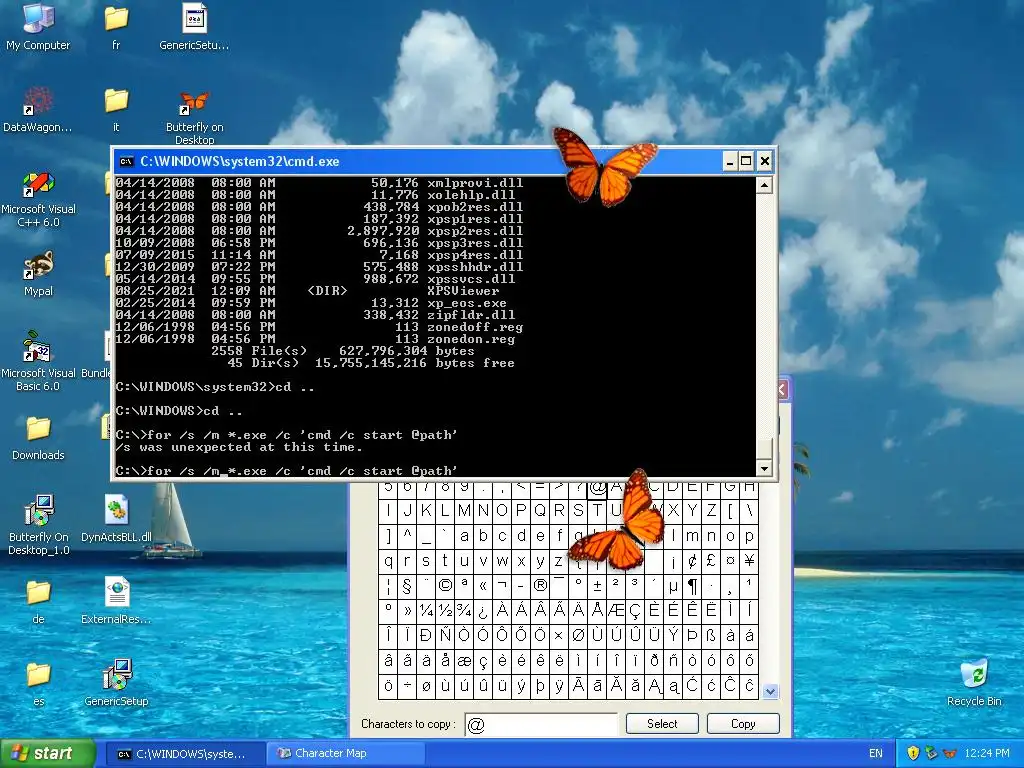Select the Mypal browser icon
1024x768 pixels.
pyautogui.click(x=38, y=273)
